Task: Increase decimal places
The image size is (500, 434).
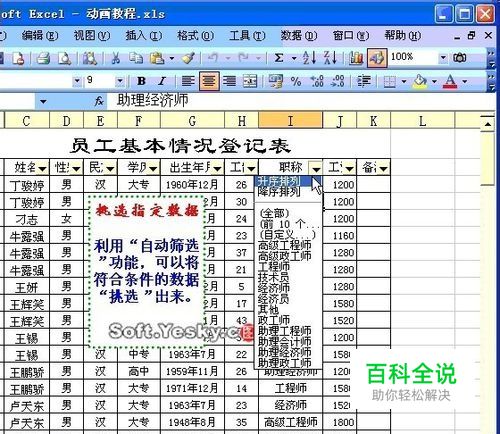Action: [317, 81]
